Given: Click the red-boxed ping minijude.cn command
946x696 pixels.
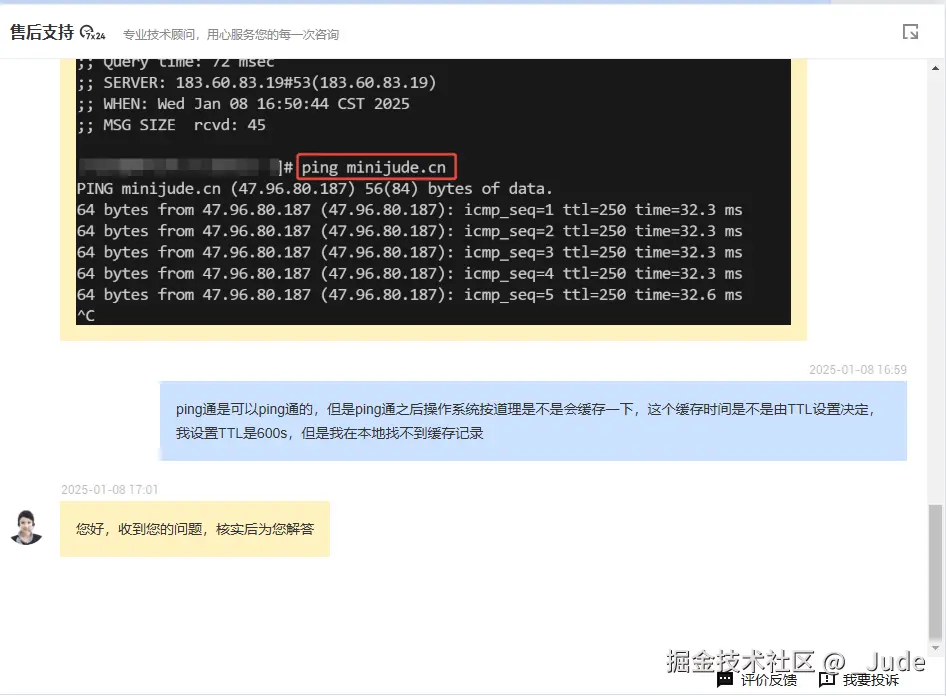Looking at the screenshot, I should coord(376,166).
